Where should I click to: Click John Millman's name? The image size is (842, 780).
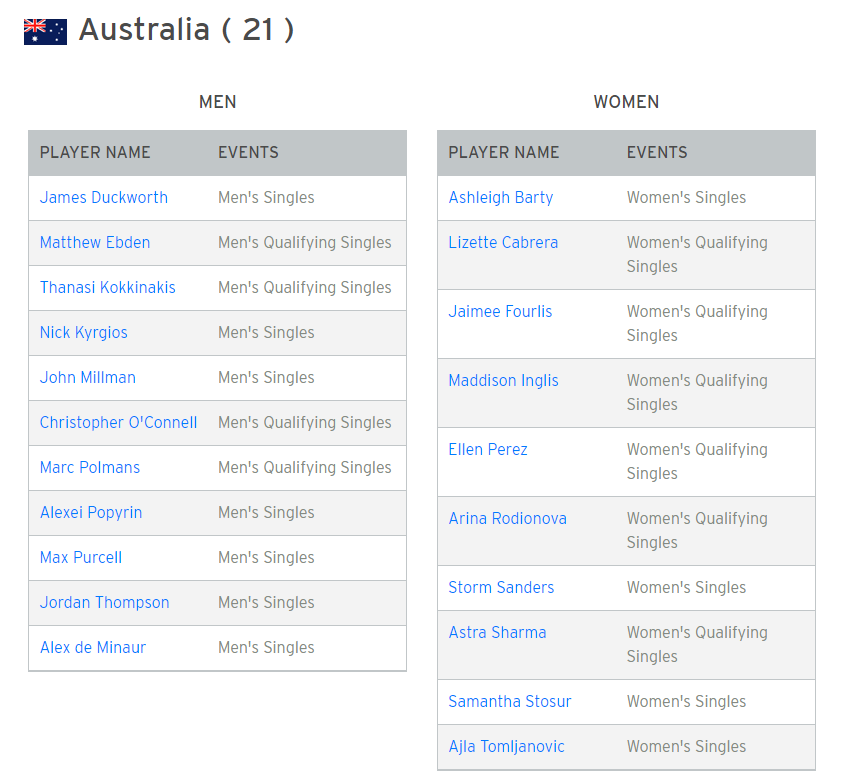[x=88, y=377]
